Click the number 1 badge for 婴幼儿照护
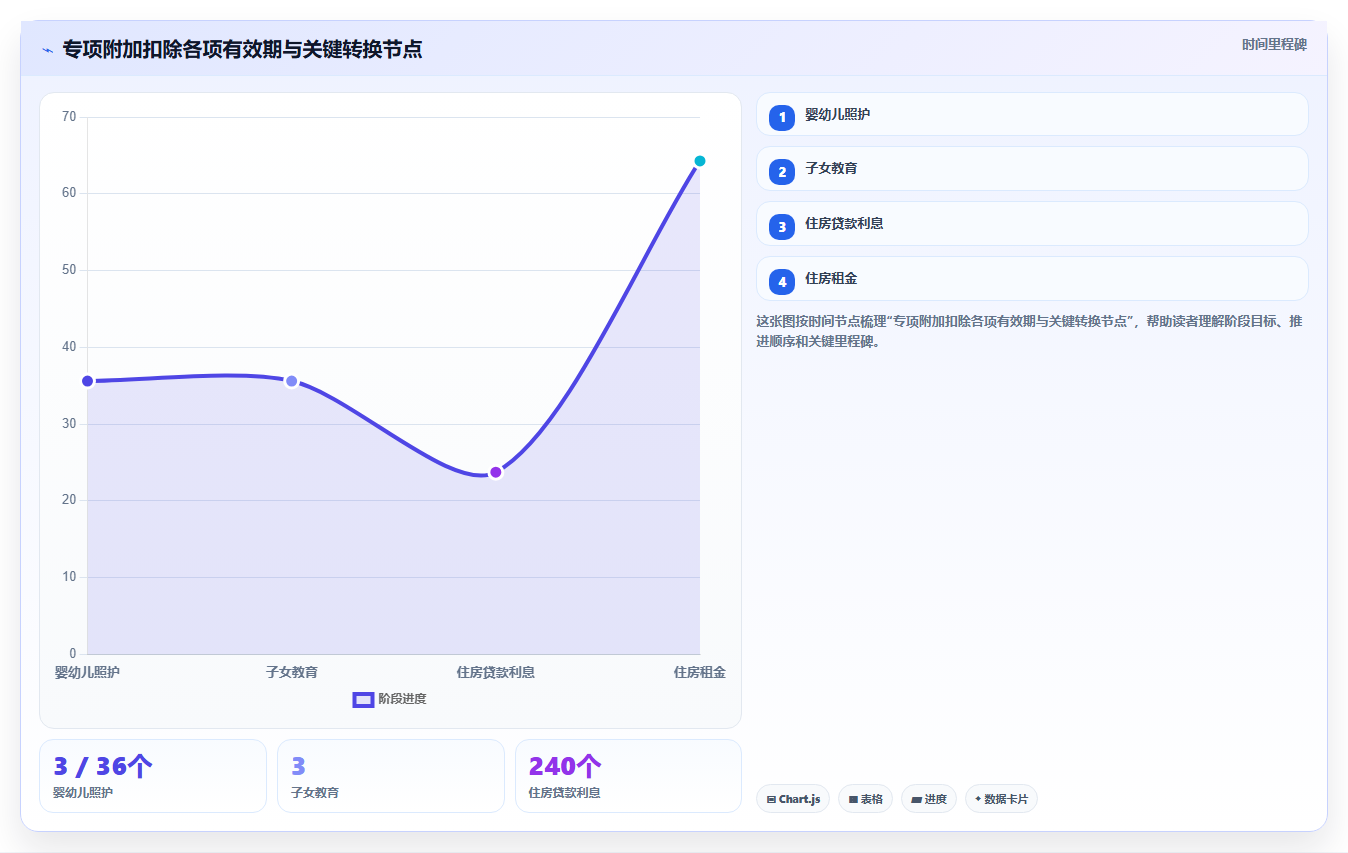1348x853 pixels. [x=782, y=117]
